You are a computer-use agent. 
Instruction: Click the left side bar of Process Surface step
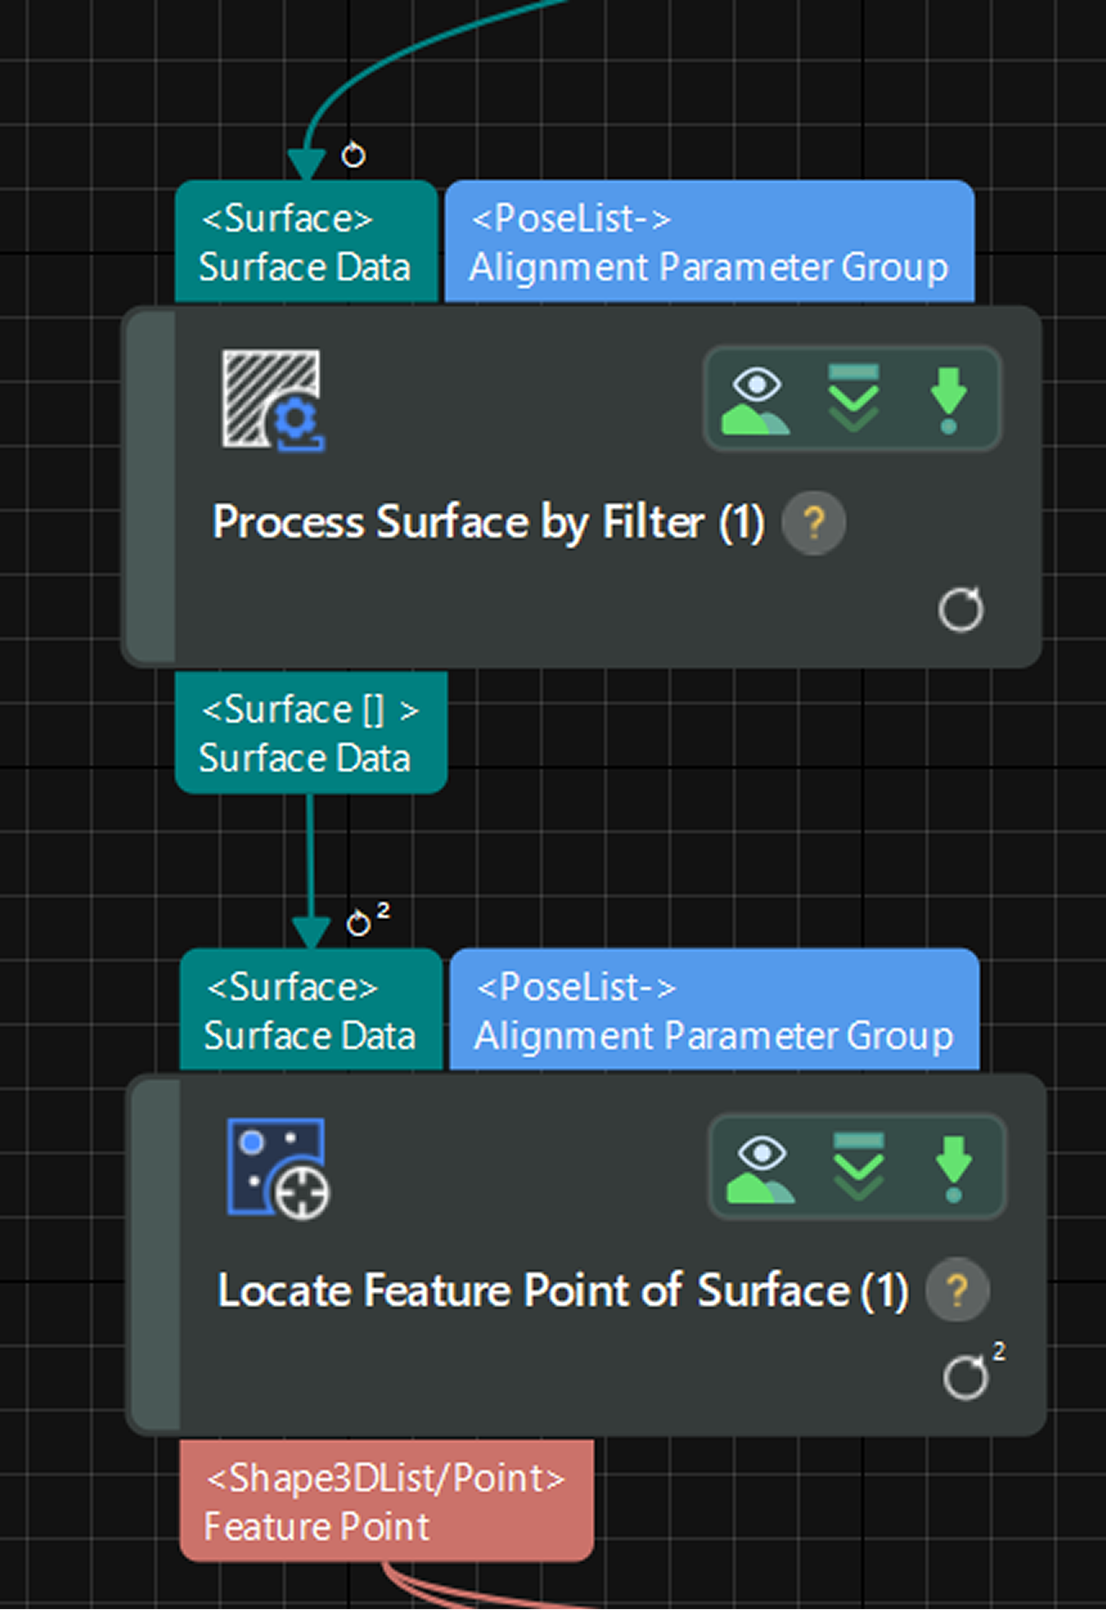pyautogui.click(x=151, y=486)
